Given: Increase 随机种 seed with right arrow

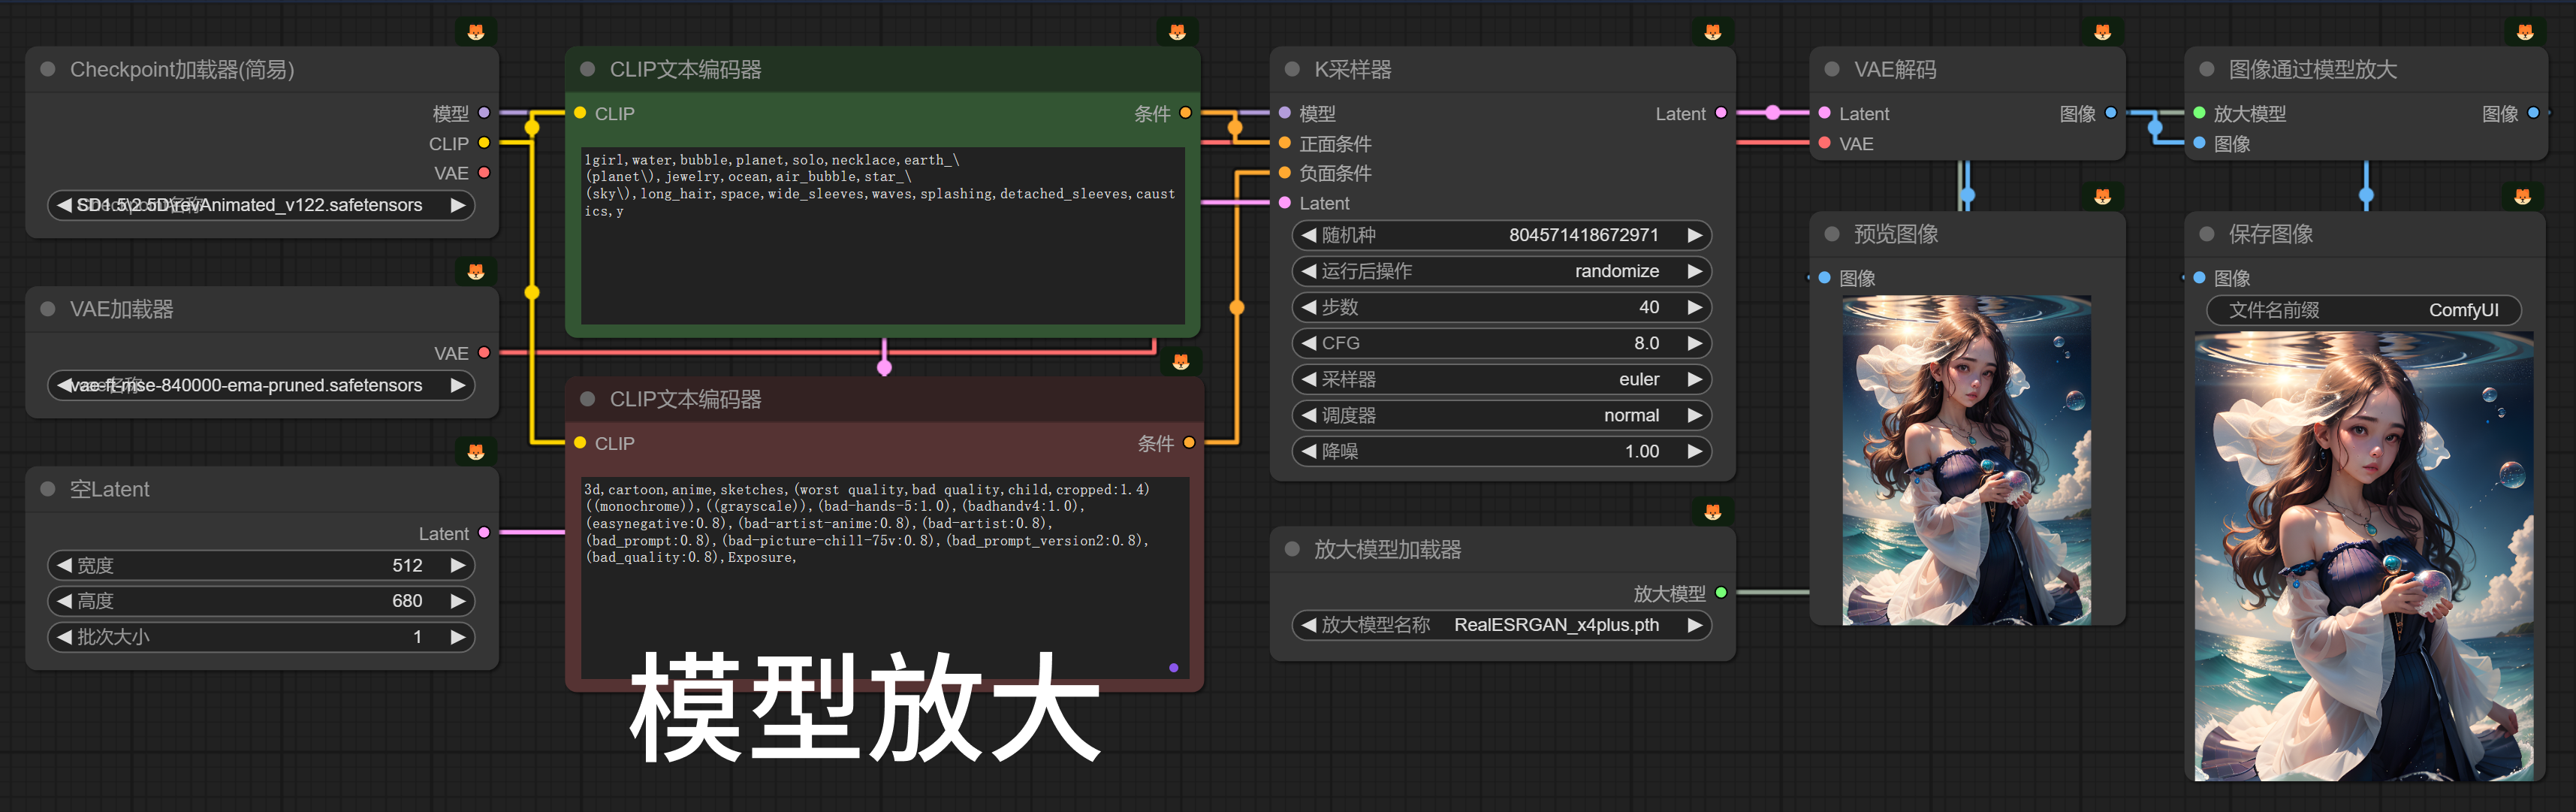Looking at the screenshot, I should [1694, 235].
